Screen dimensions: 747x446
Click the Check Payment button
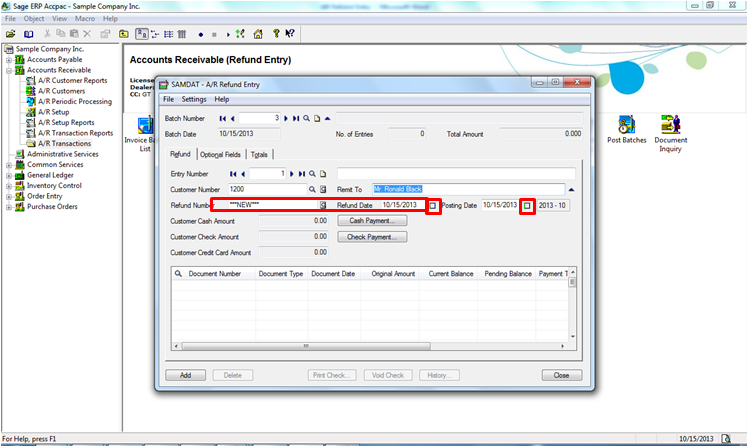coord(372,237)
